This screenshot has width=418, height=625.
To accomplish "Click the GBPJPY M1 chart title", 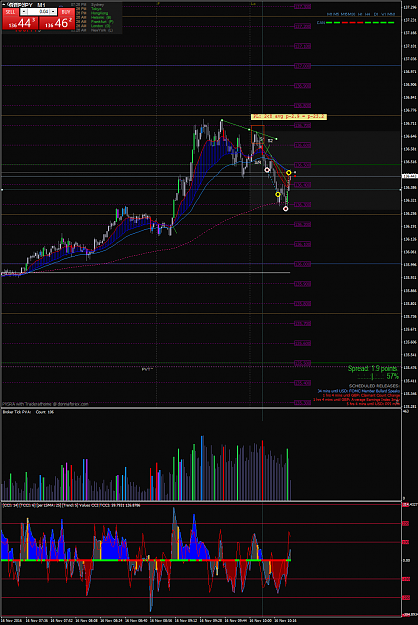I will pyautogui.click(x=27, y=5).
